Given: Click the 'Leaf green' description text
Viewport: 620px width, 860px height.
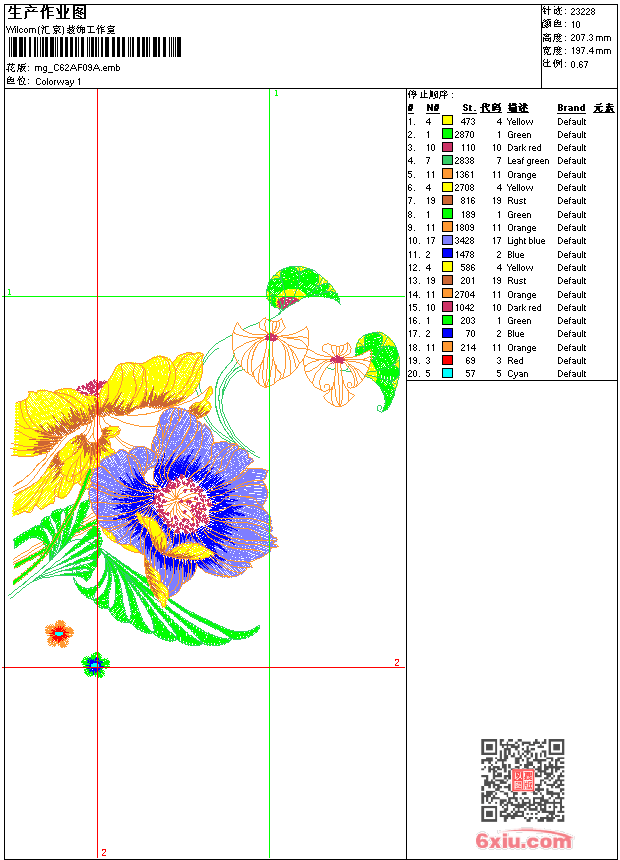Looking at the screenshot, I should [528, 161].
